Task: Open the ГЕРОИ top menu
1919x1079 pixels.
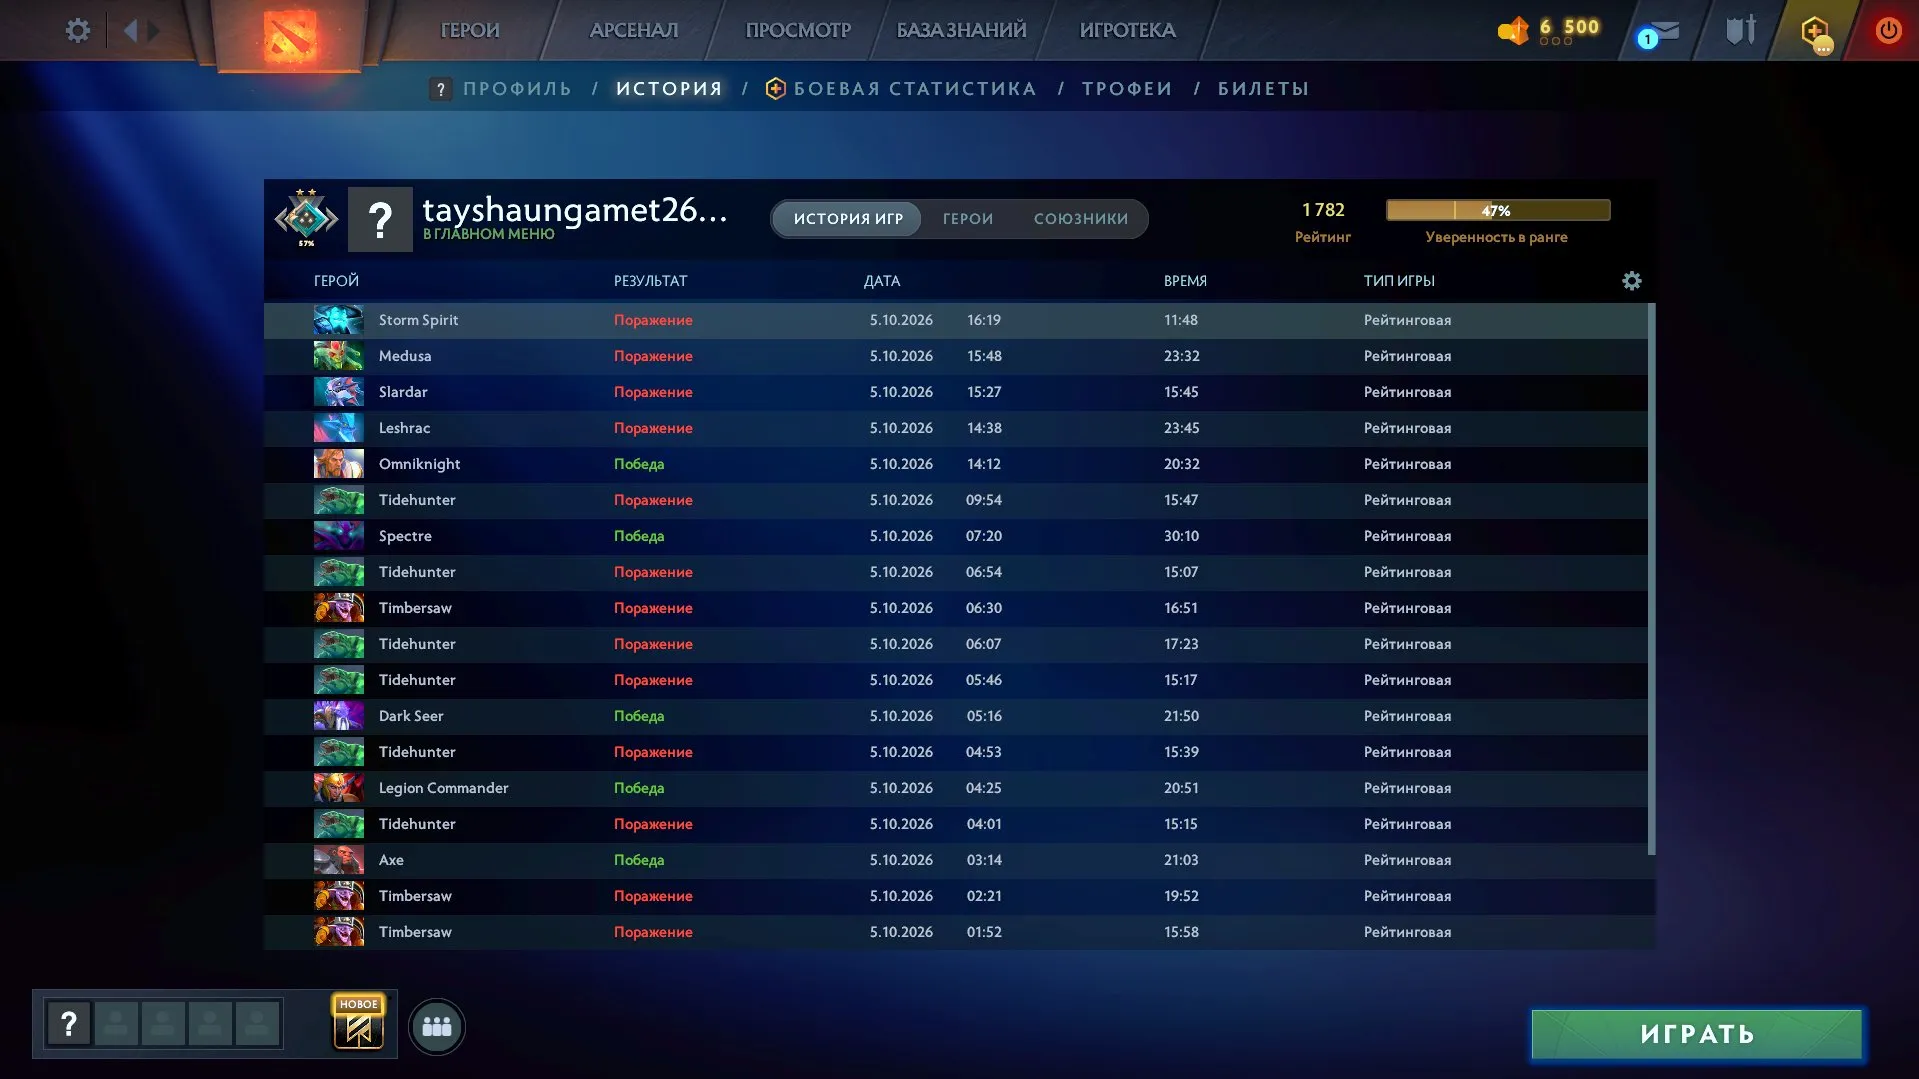Action: pyautogui.click(x=470, y=30)
